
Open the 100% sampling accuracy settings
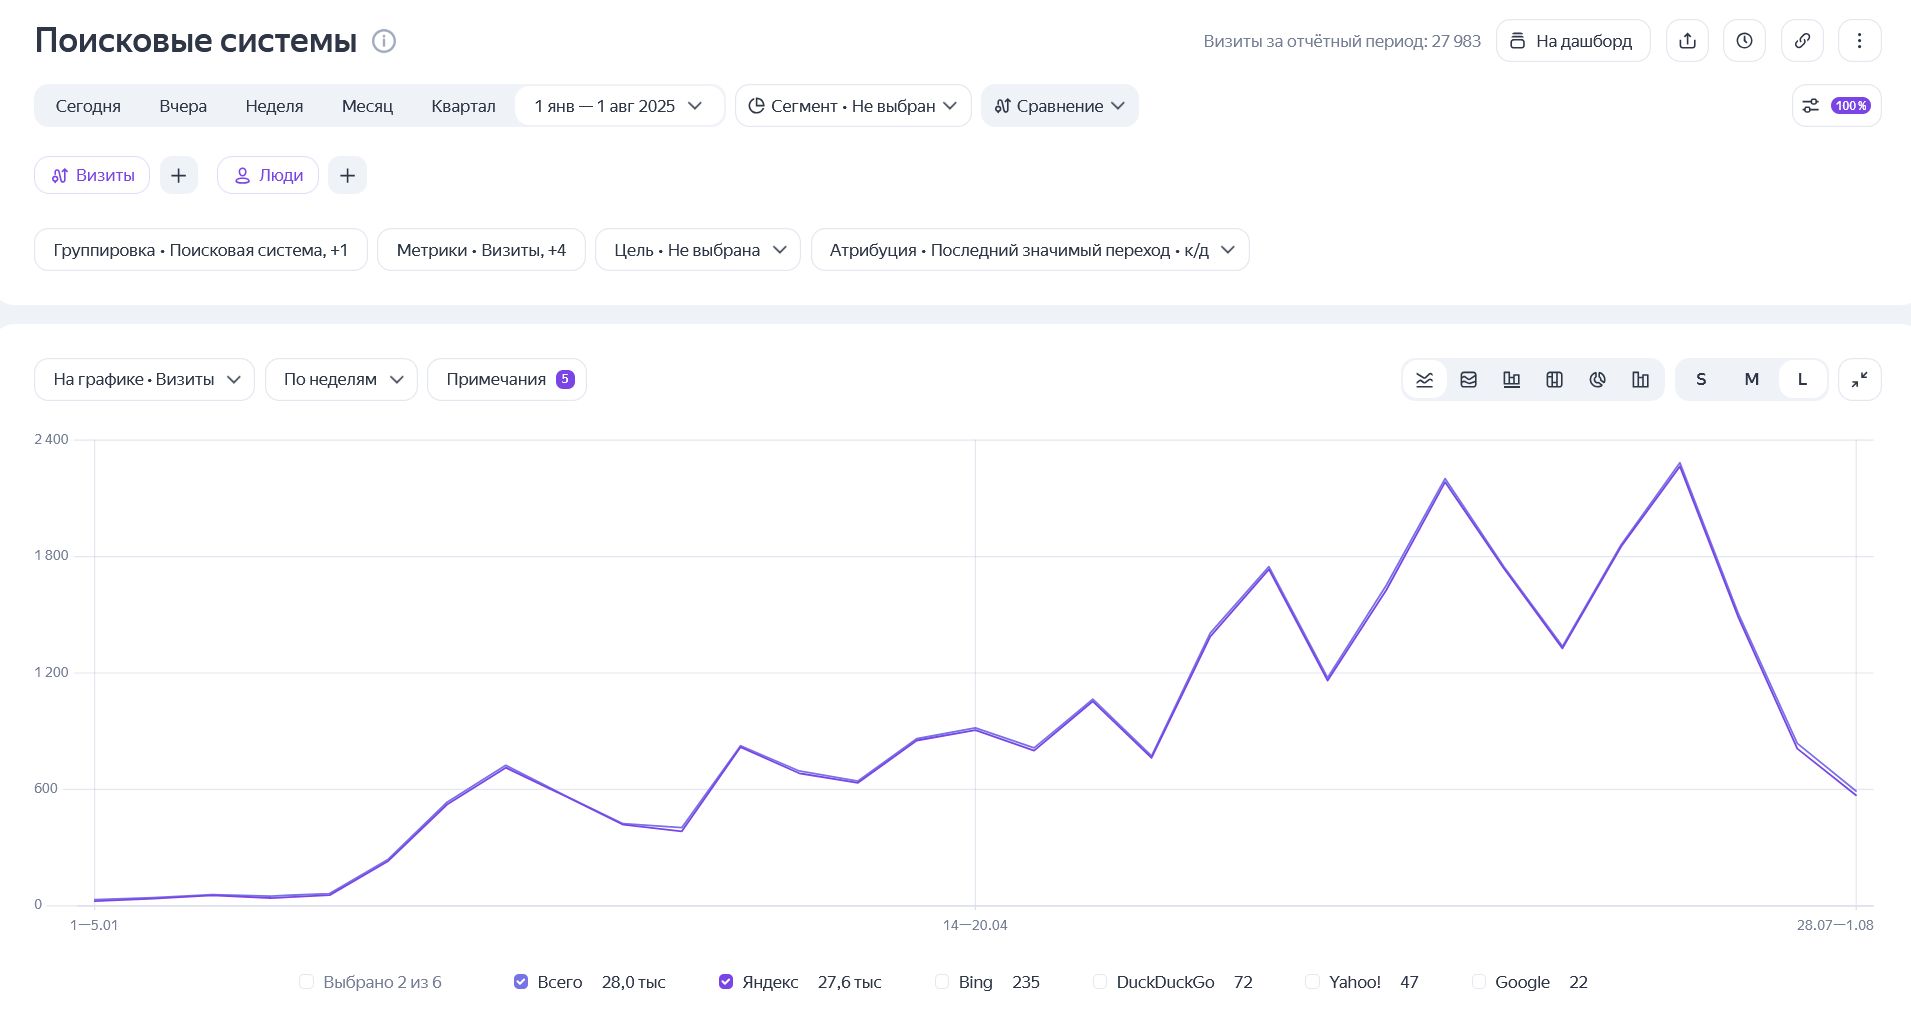click(1836, 106)
